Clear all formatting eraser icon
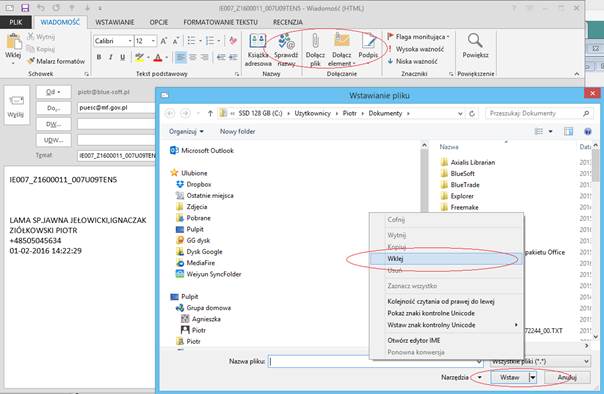 coord(233,41)
